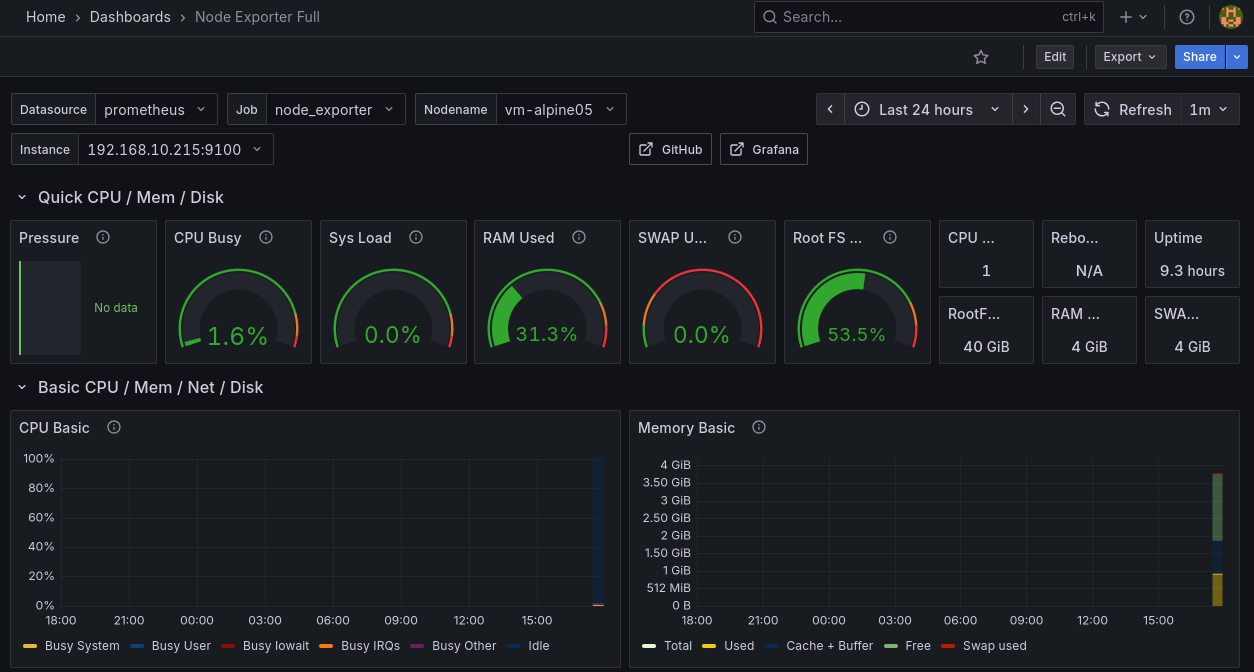Viewport: 1254px width, 672px height.
Task: Click the user profile avatar
Action: coord(1230,17)
